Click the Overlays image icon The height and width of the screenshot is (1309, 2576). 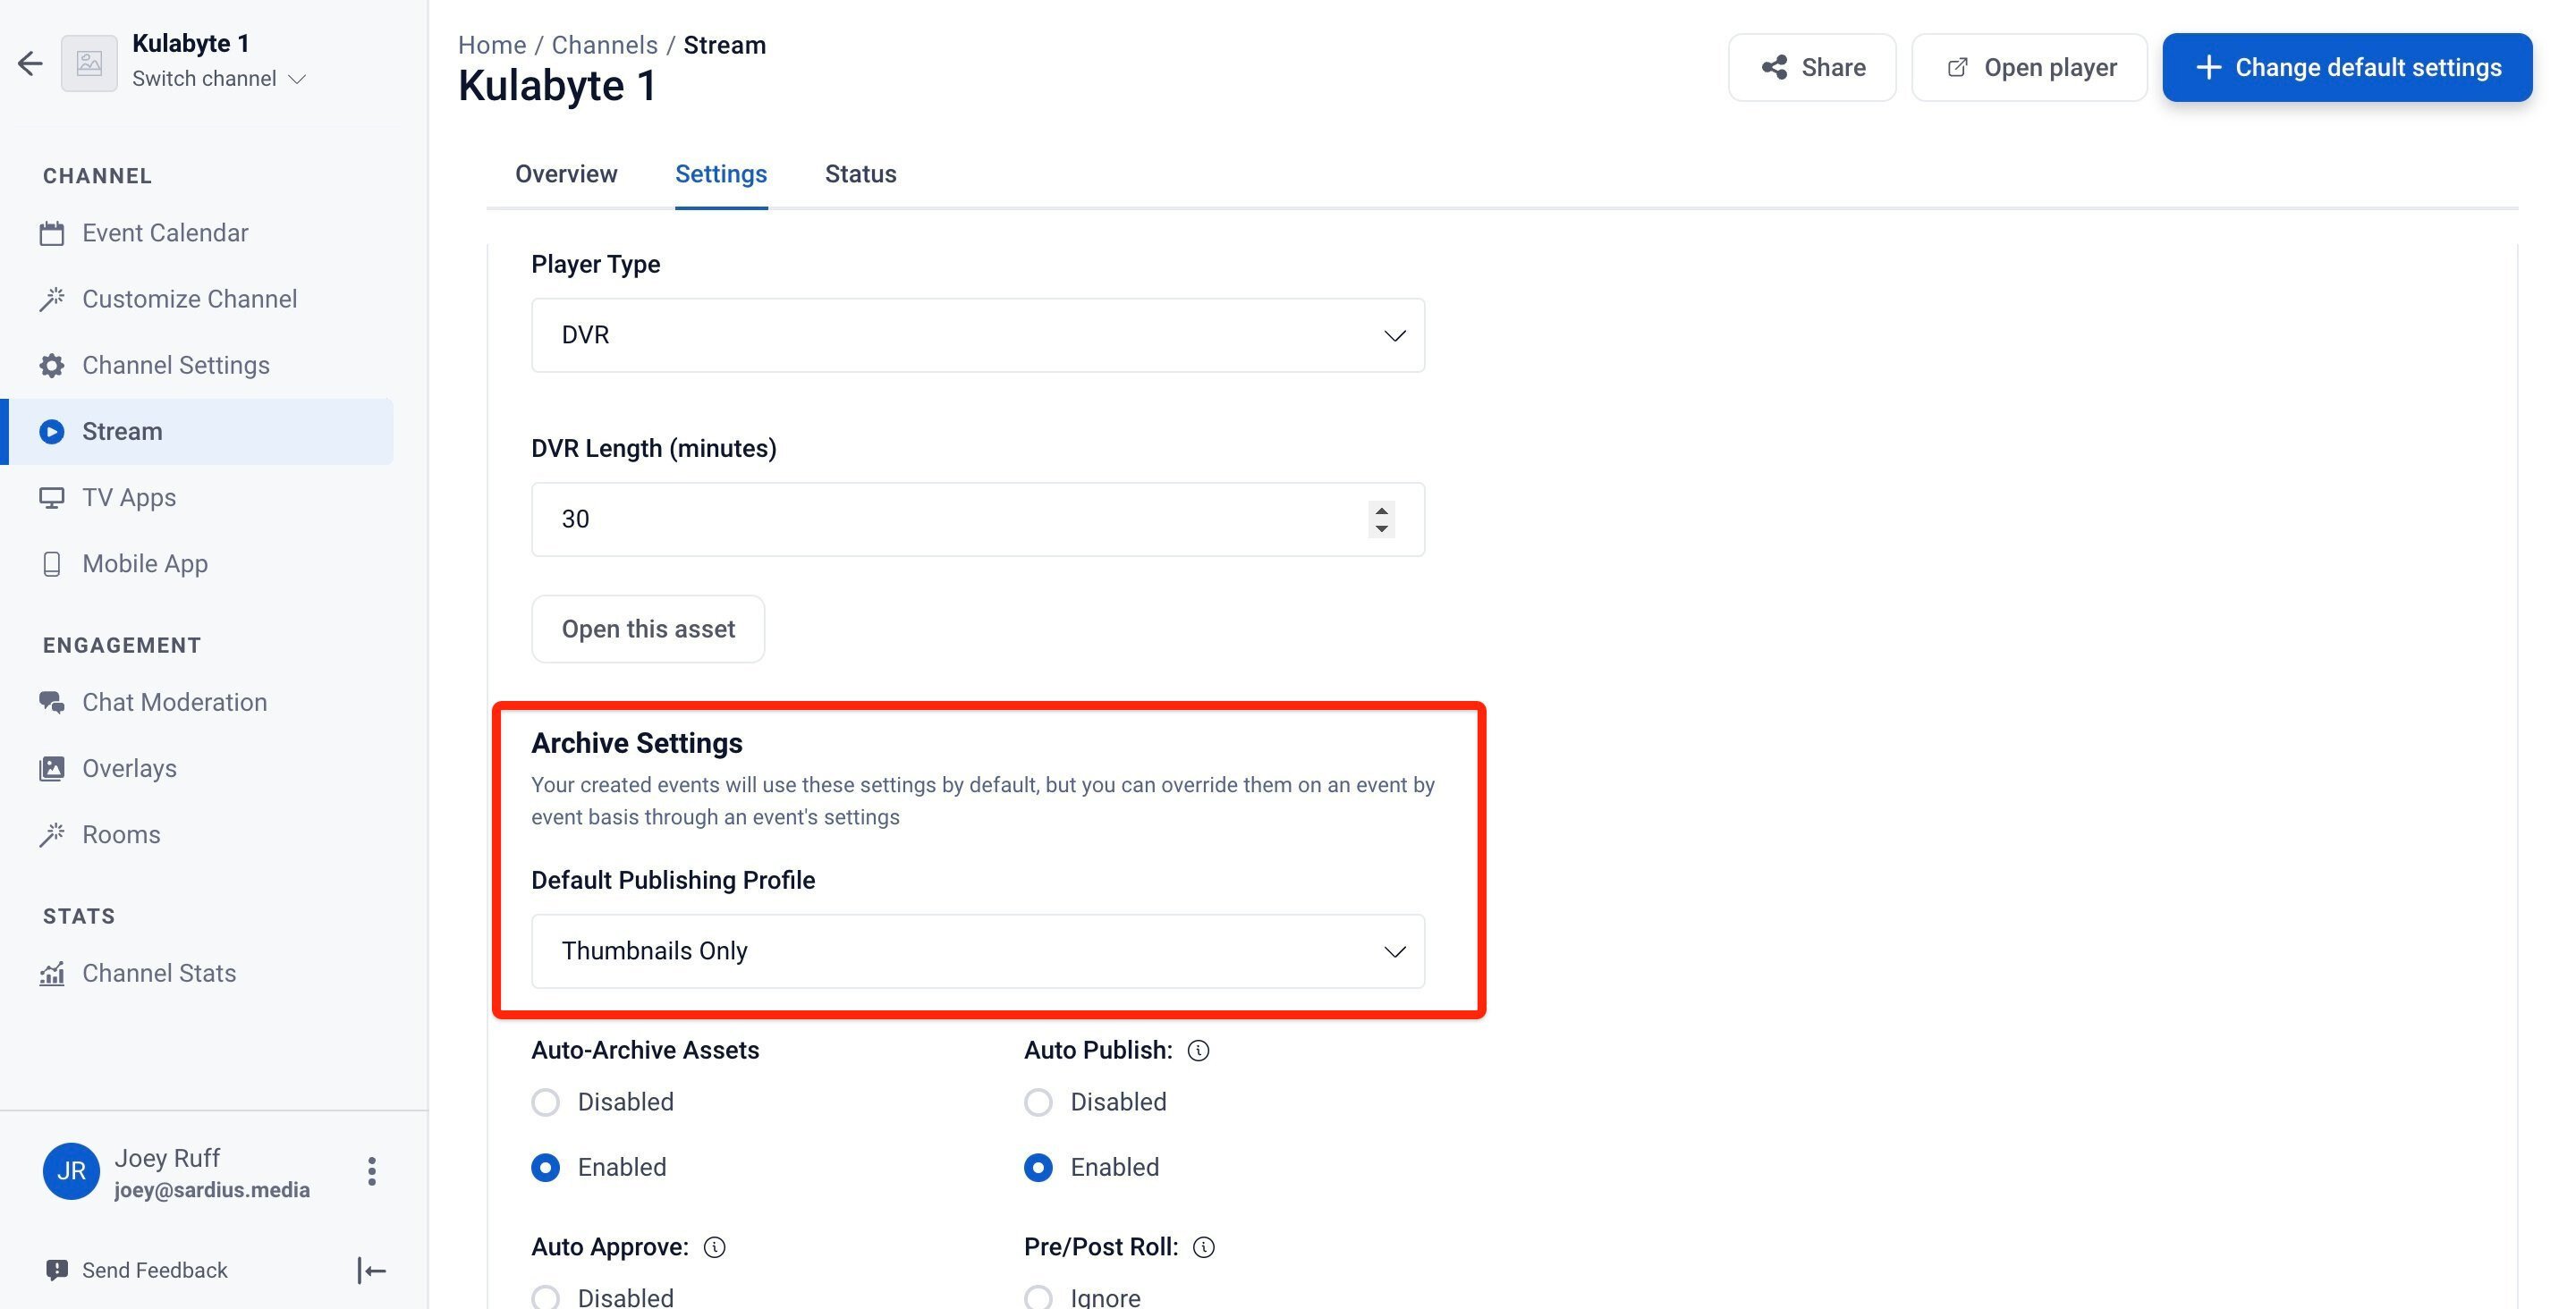point(52,768)
